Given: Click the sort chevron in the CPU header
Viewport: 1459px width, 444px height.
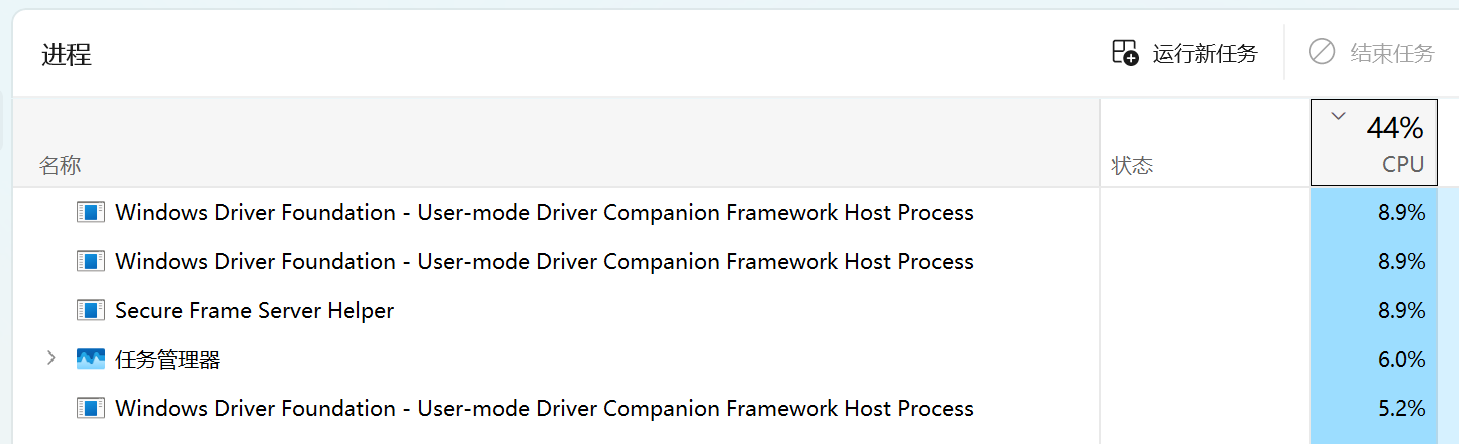Looking at the screenshot, I should pos(1339,116).
